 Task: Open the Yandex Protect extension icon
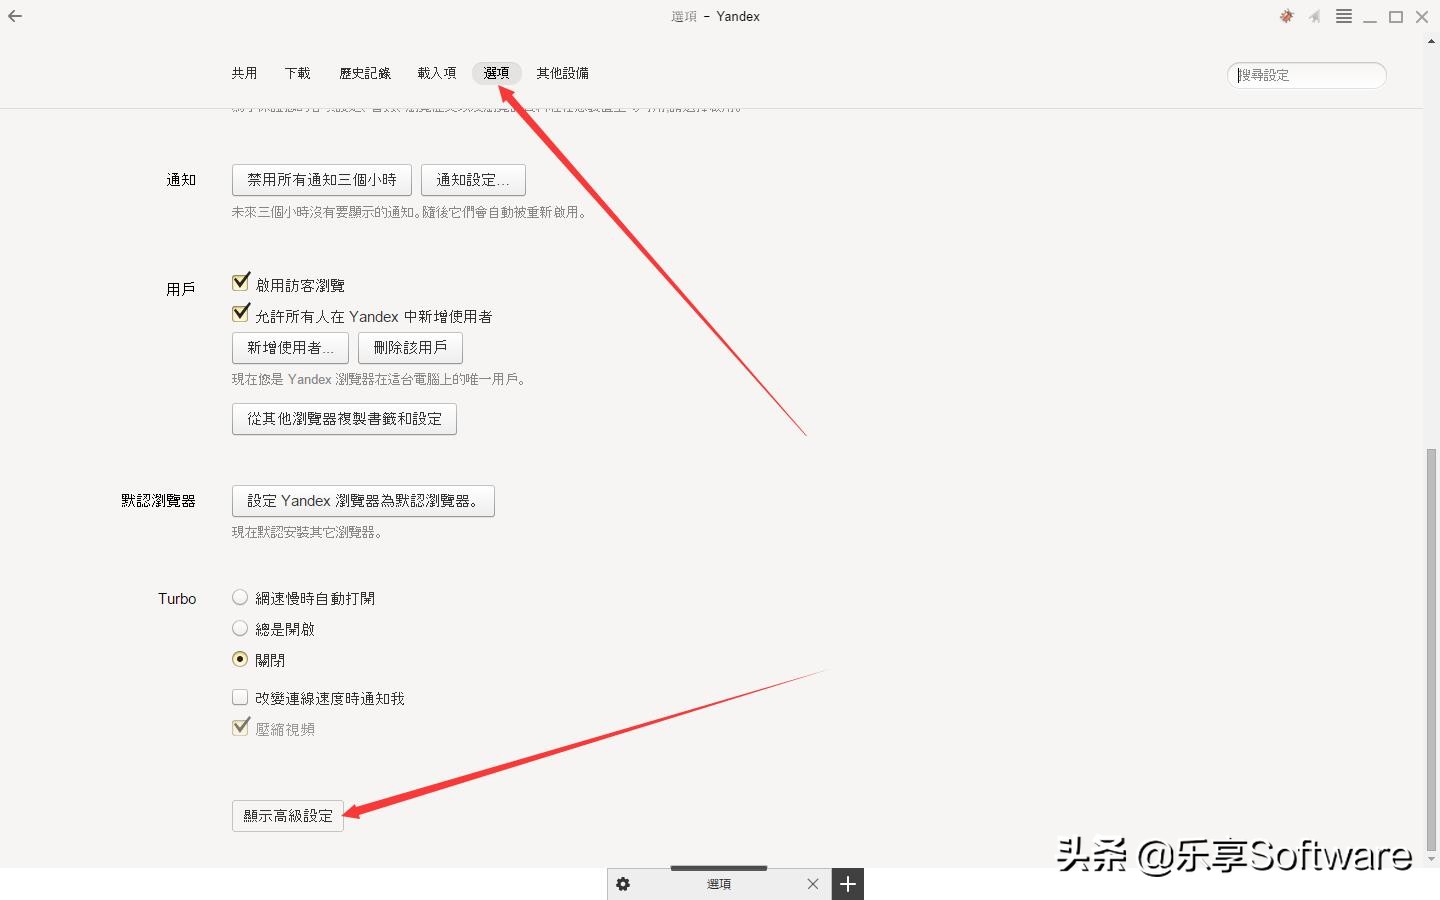click(1285, 16)
